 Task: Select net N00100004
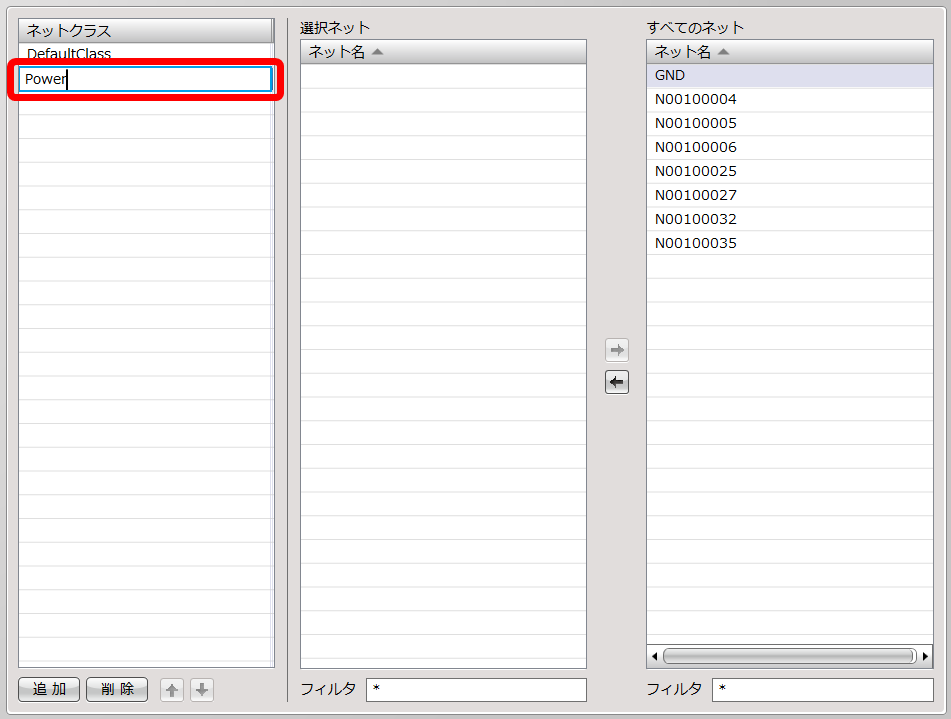[x=695, y=100]
